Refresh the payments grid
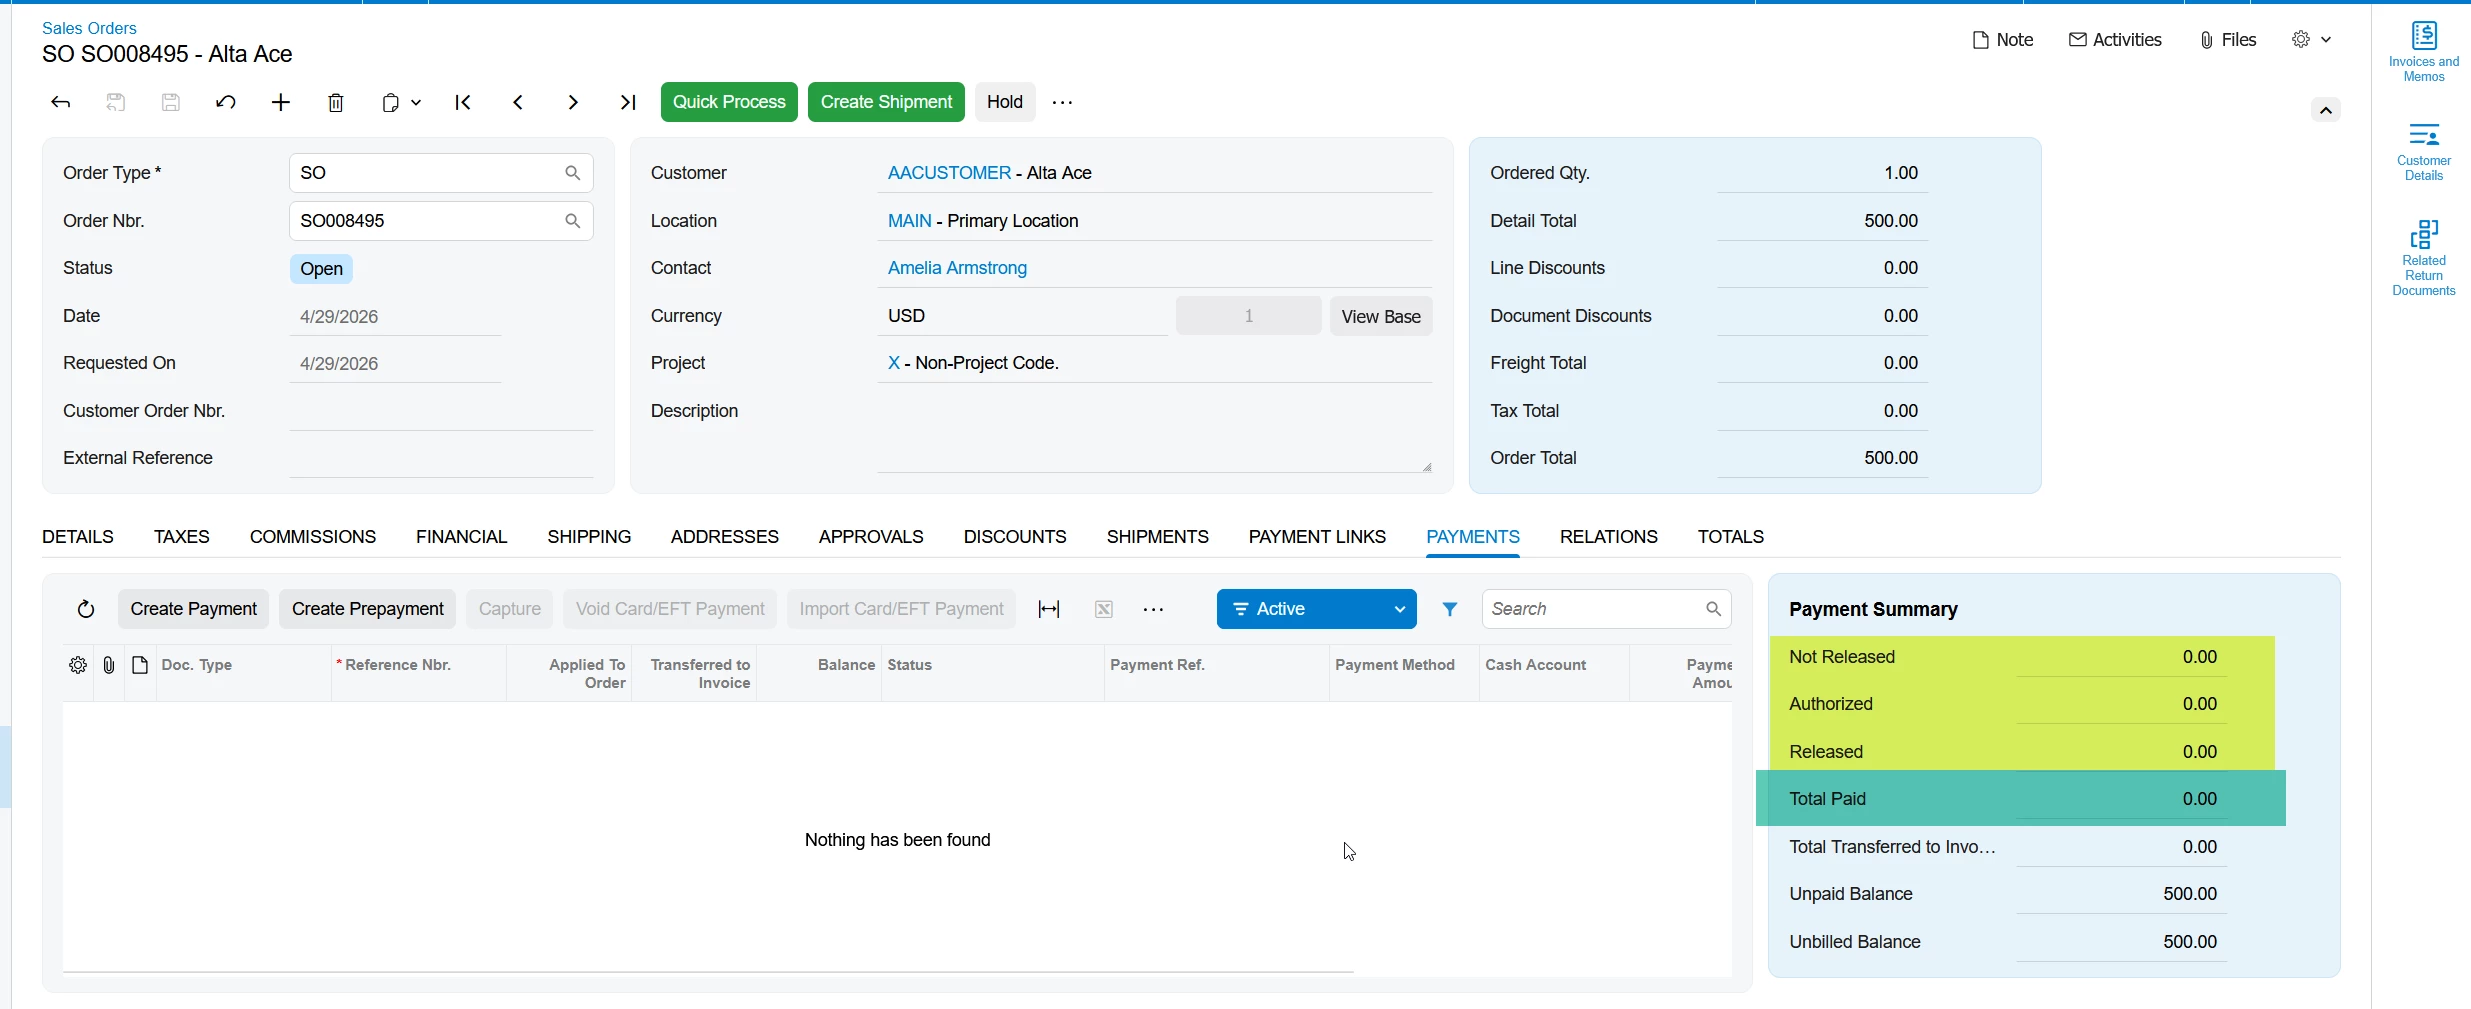 (86, 609)
